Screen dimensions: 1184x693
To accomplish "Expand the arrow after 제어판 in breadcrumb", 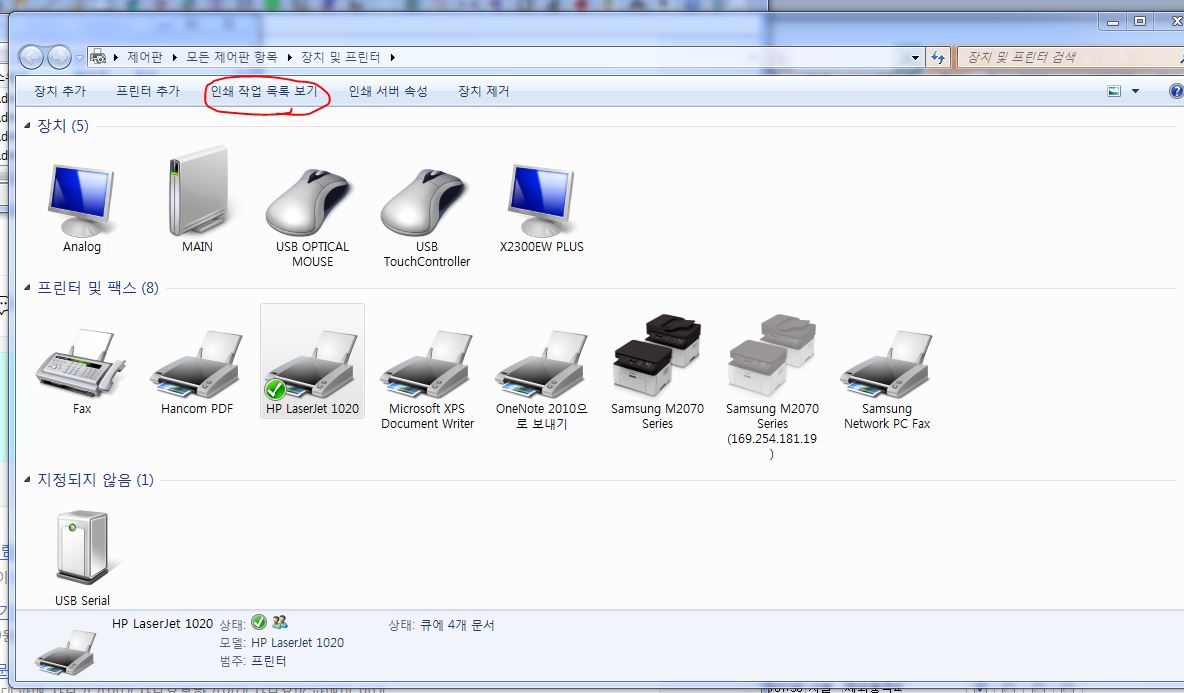I will (174, 57).
